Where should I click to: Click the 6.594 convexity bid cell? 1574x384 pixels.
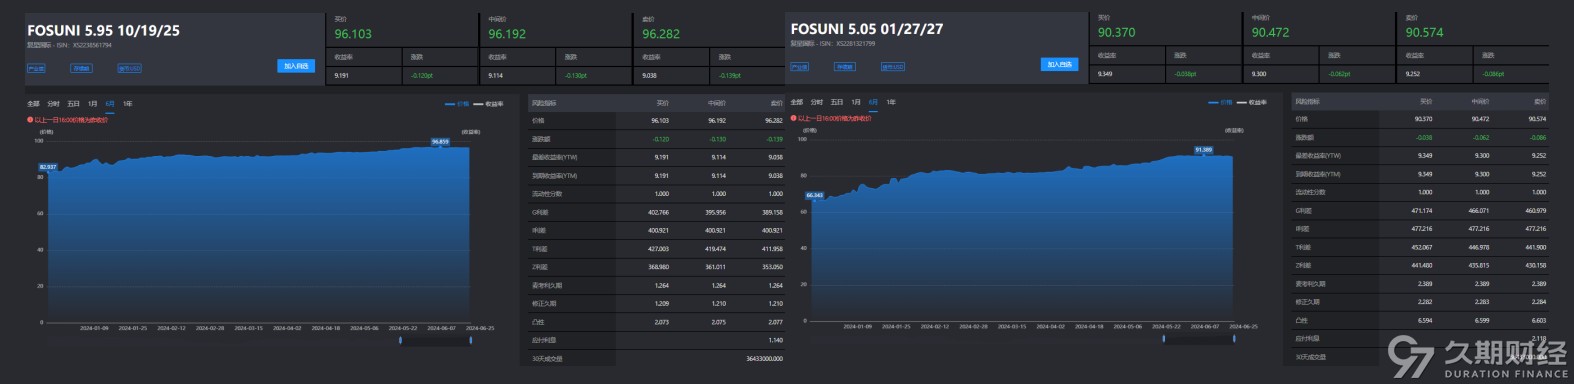tap(1424, 320)
